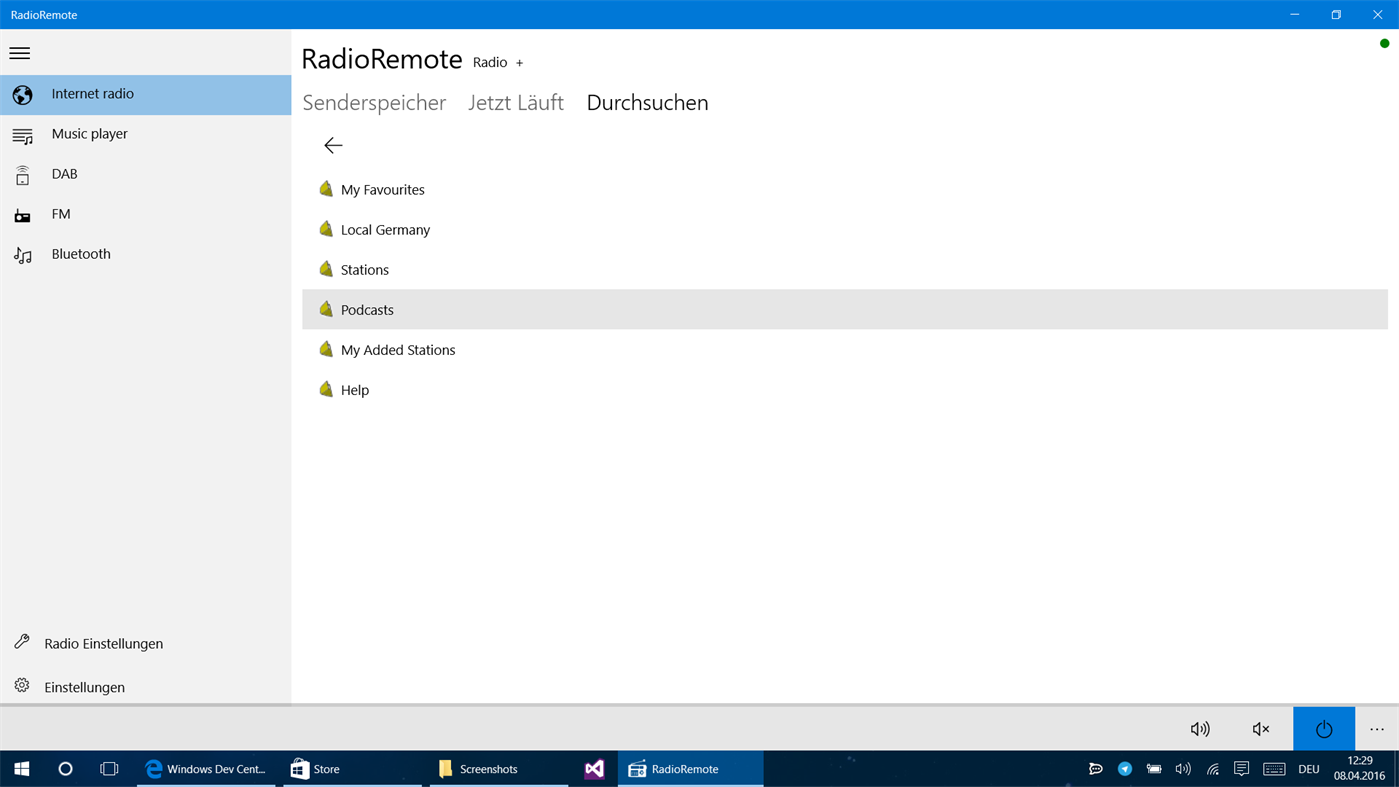This screenshot has height=787, width=1399.
Task: Select the Internet radio globe icon
Action: (x=22, y=94)
